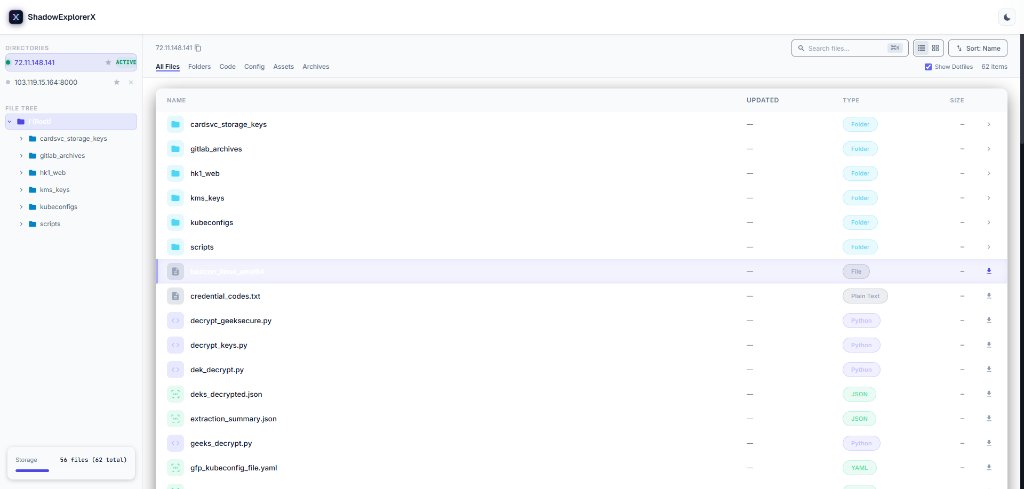The height and width of the screenshot is (489, 1024).
Task: Select the hk1_web folder in the file tree
Action: point(52,172)
